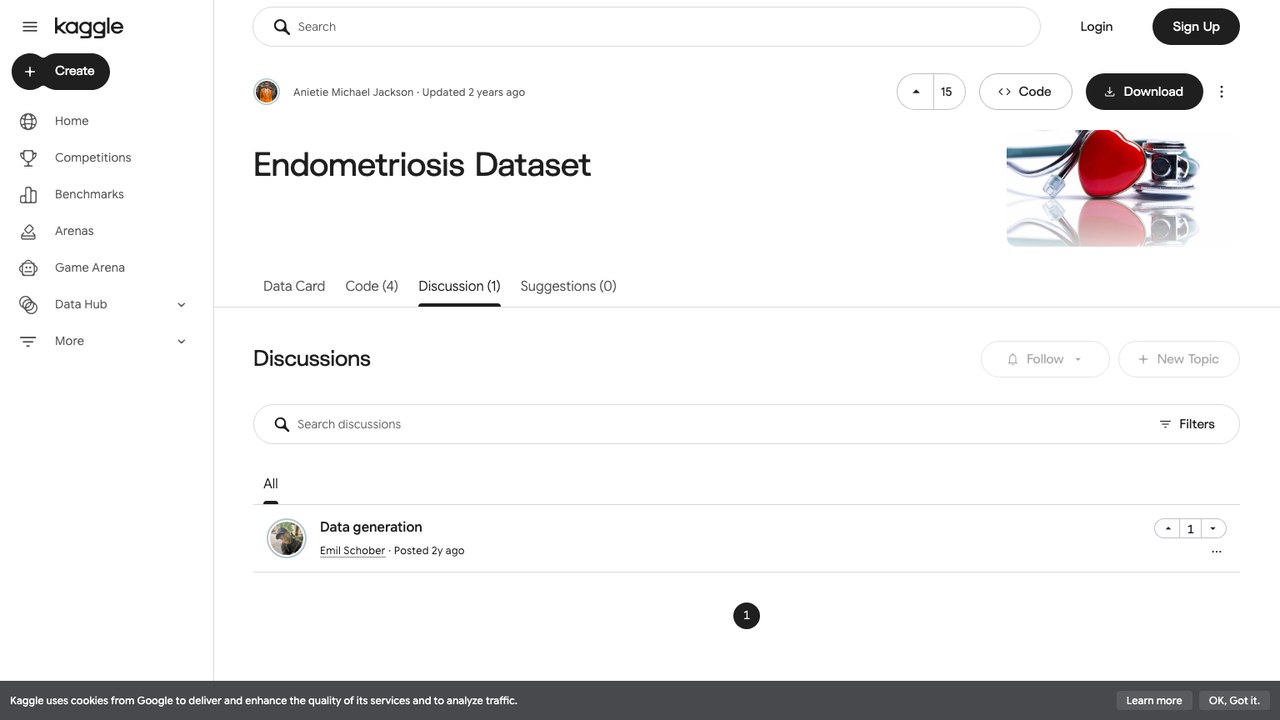Downvote the Data generation discussion
Screen dimensions: 1280x720
[1213, 529]
